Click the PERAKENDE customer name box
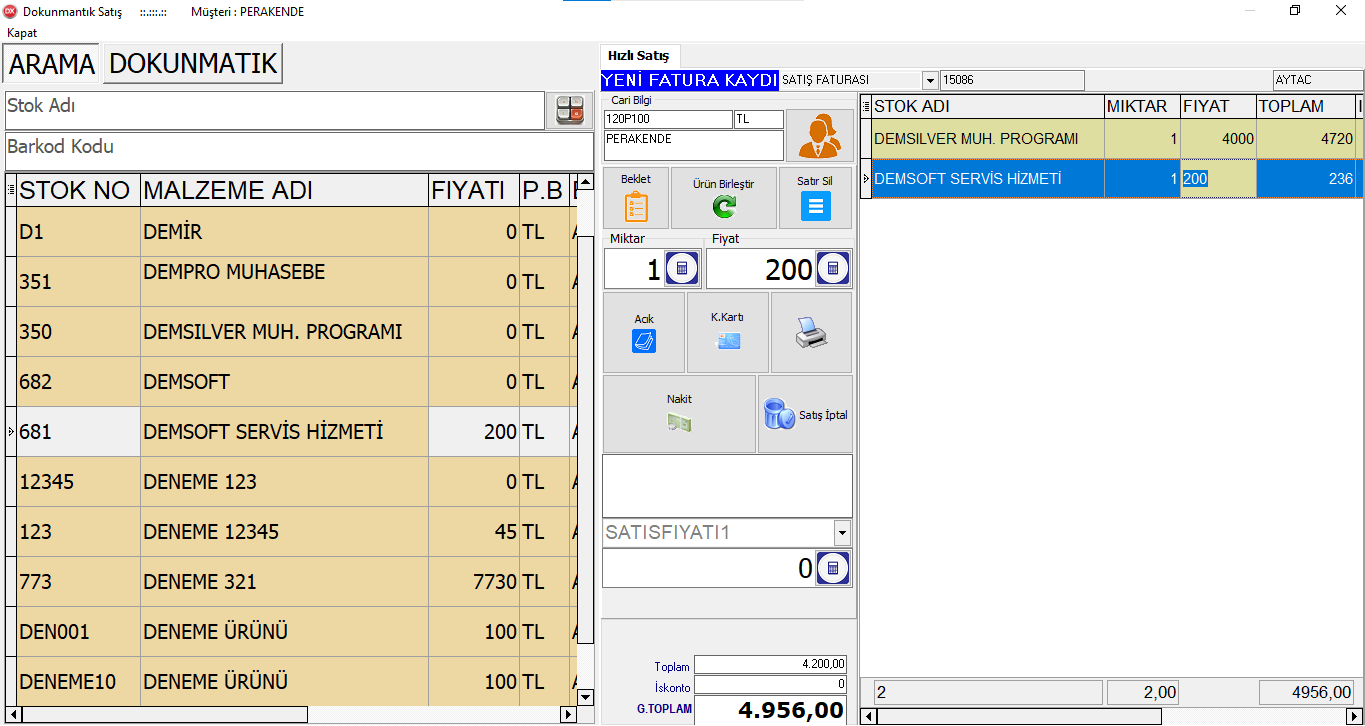 [x=694, y=145]
